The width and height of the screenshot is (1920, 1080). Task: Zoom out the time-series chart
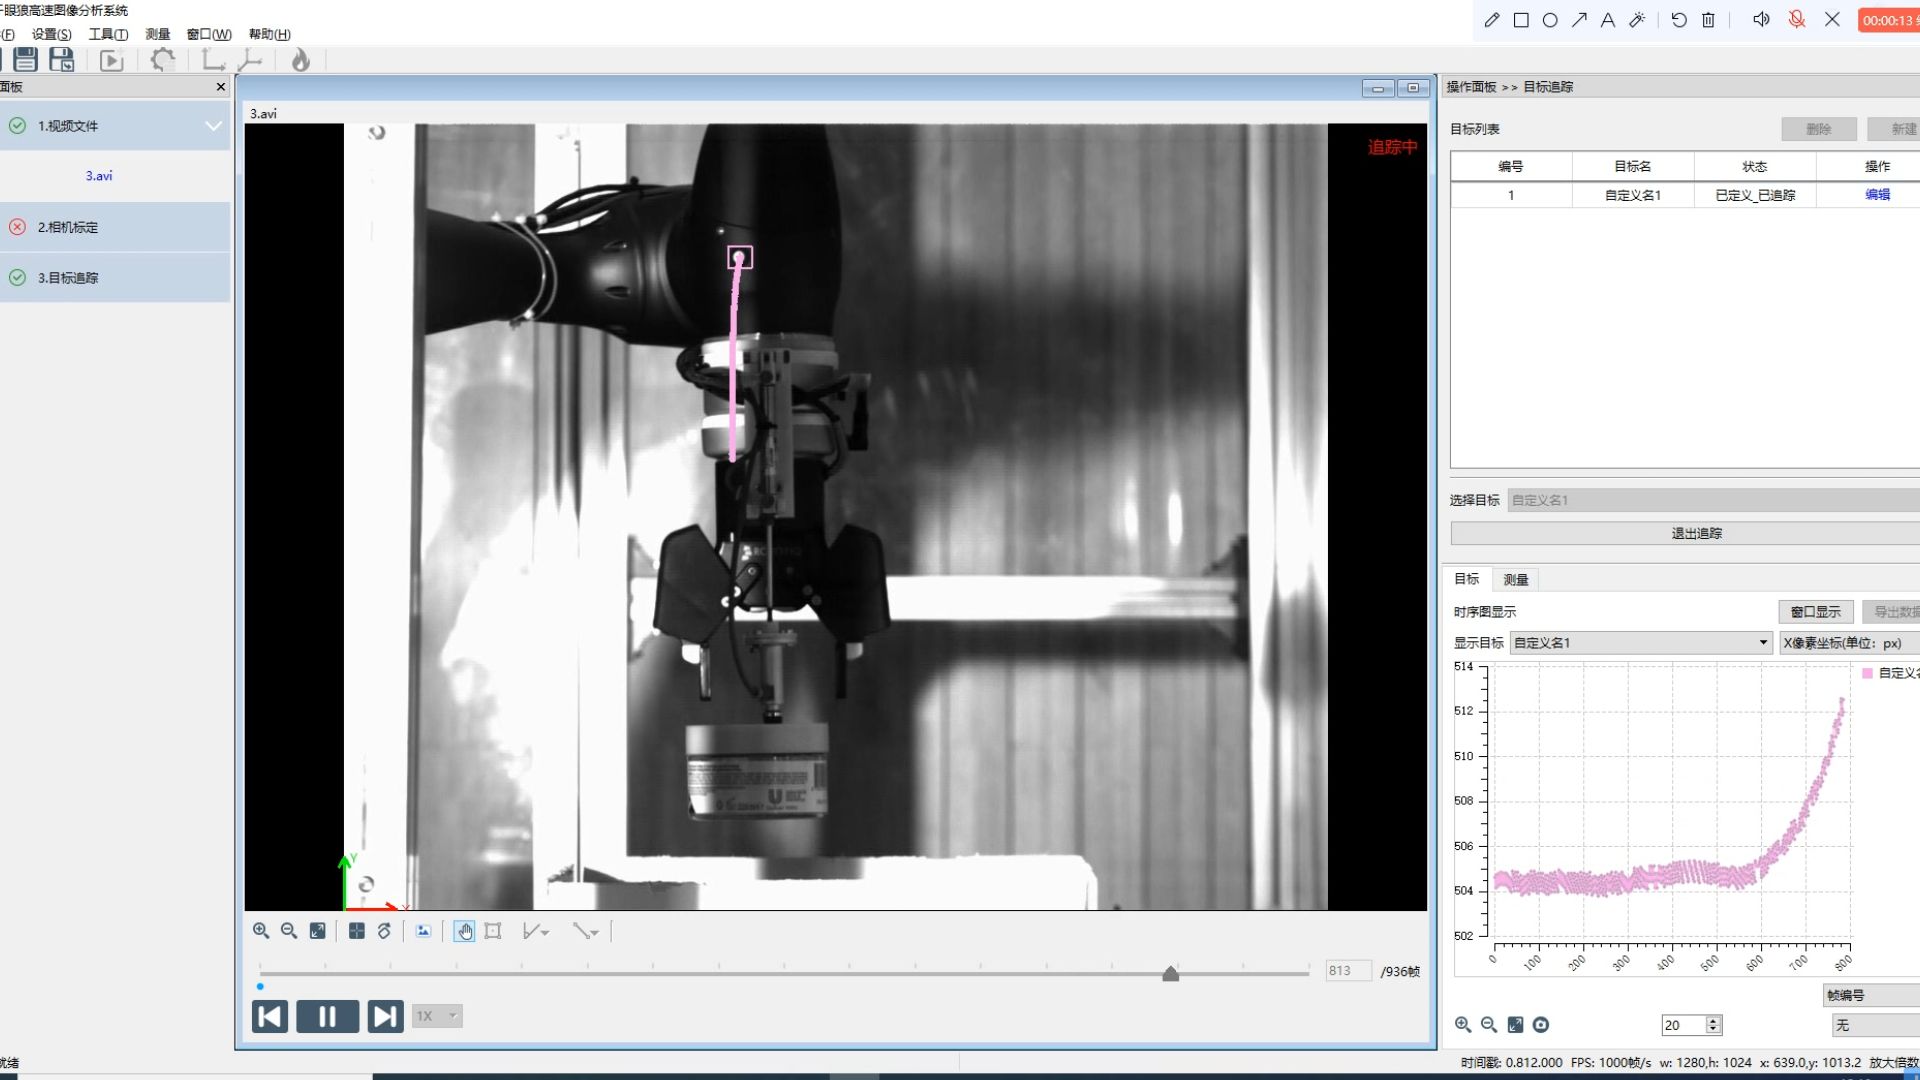1489,1025
